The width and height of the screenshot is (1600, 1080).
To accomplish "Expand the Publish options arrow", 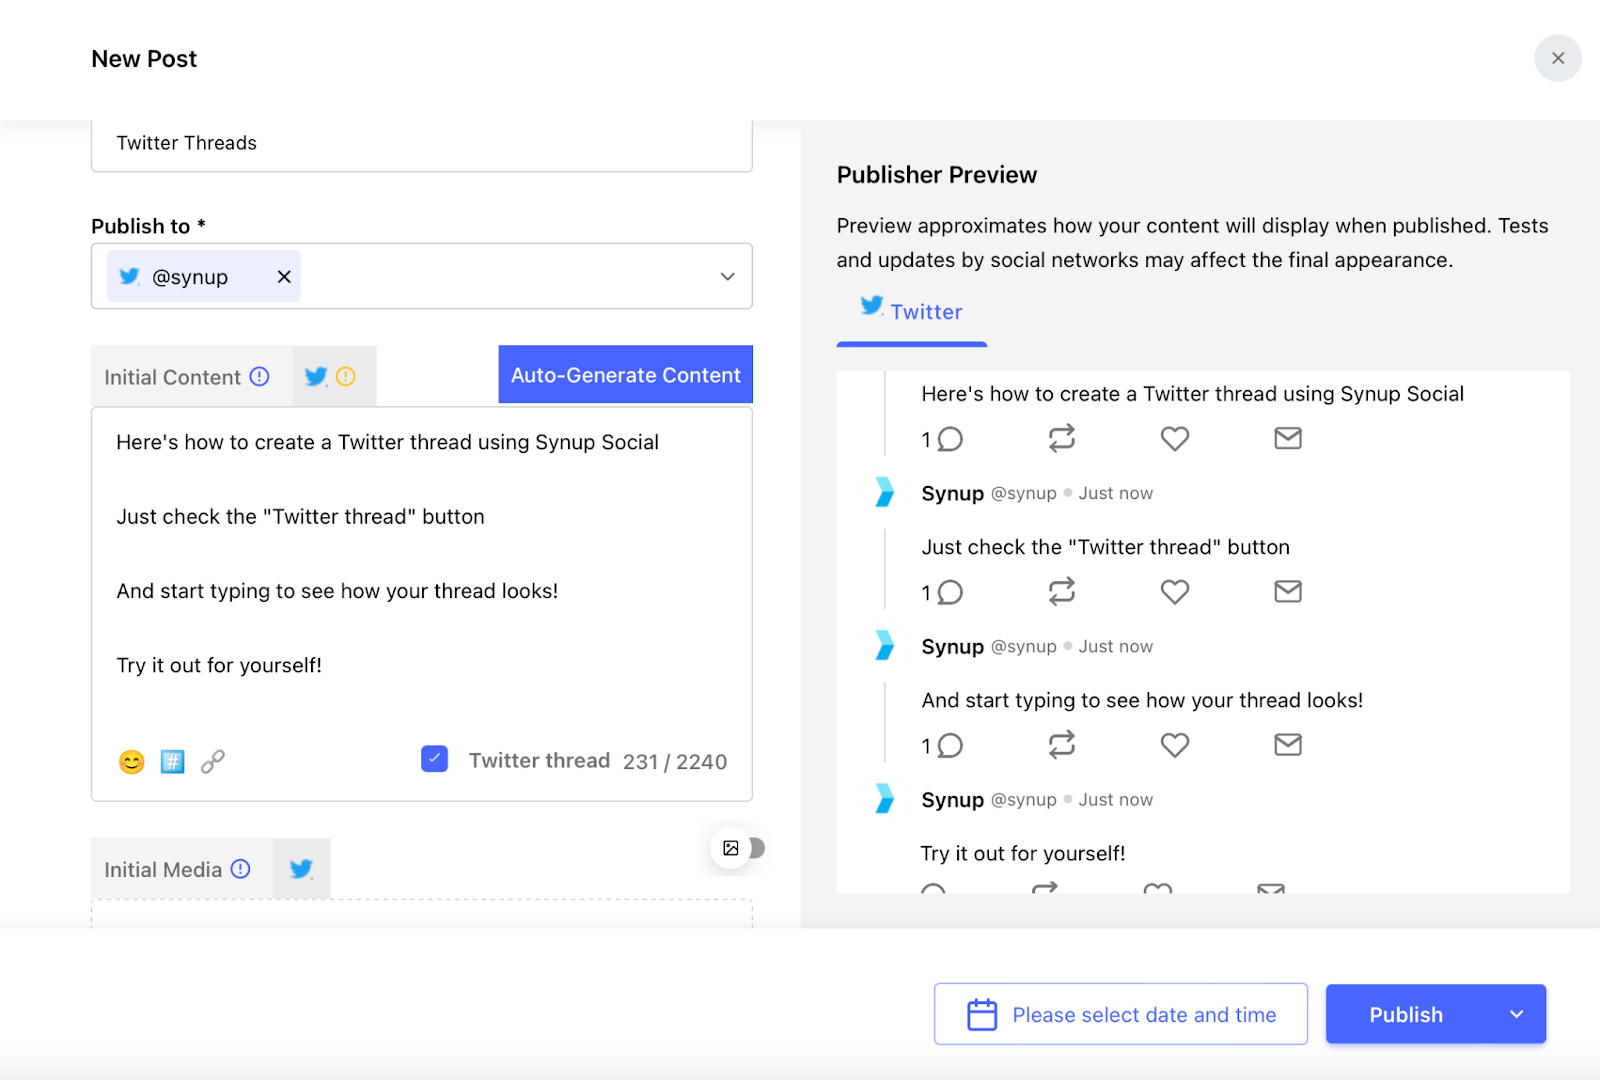I will click(1516, 1014).
